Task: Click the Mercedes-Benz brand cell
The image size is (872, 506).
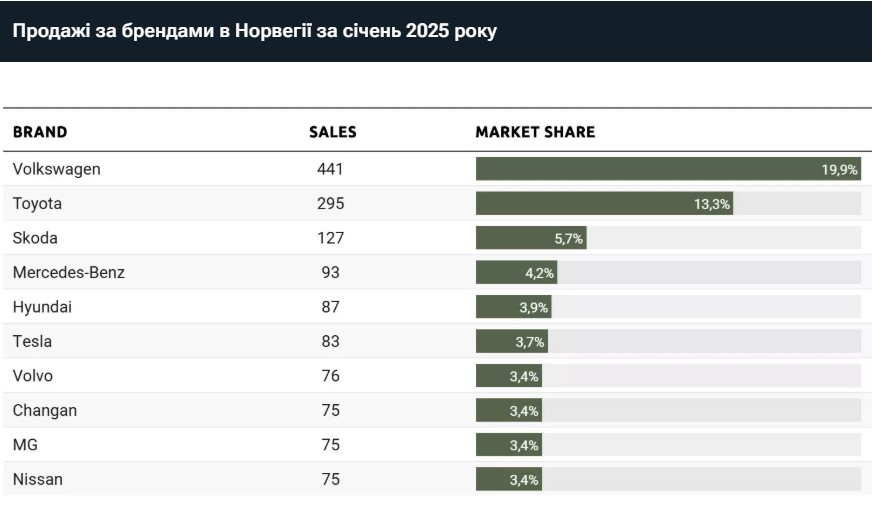Action: tap(69, 272)
